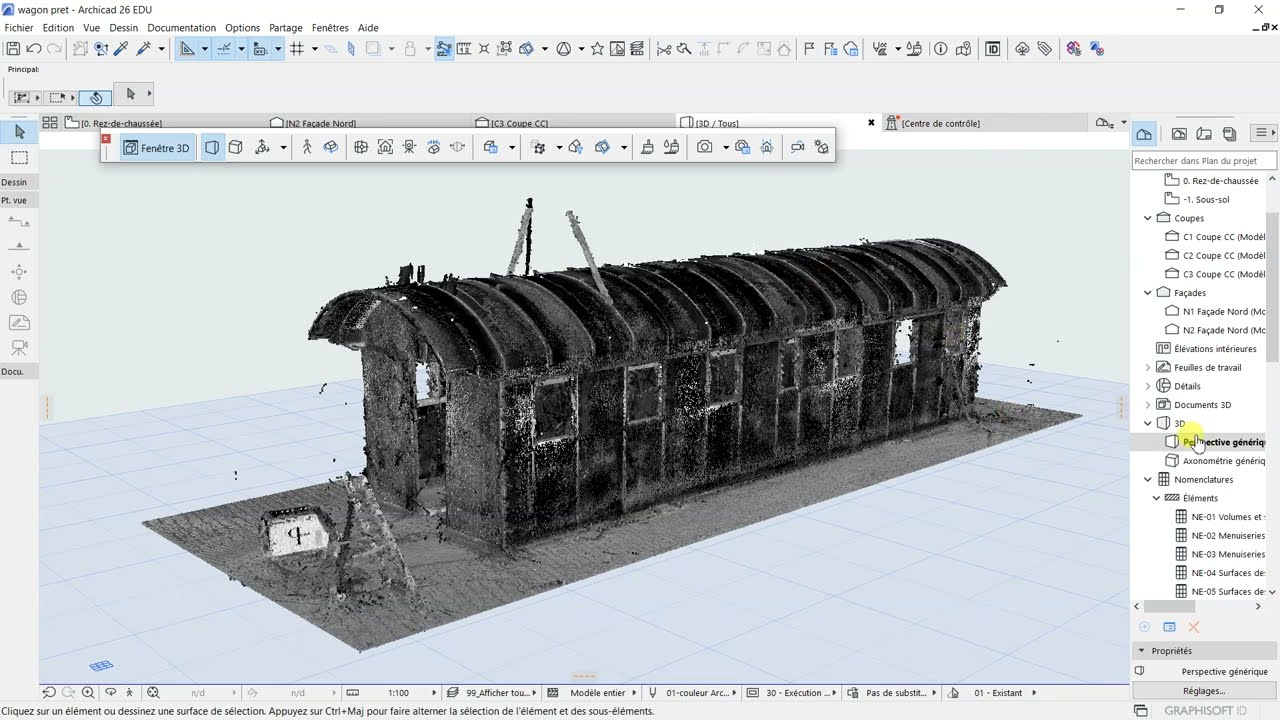
Task: Click the new viewpoint icon below navigator tree
Action: (x=1145, y=627)
